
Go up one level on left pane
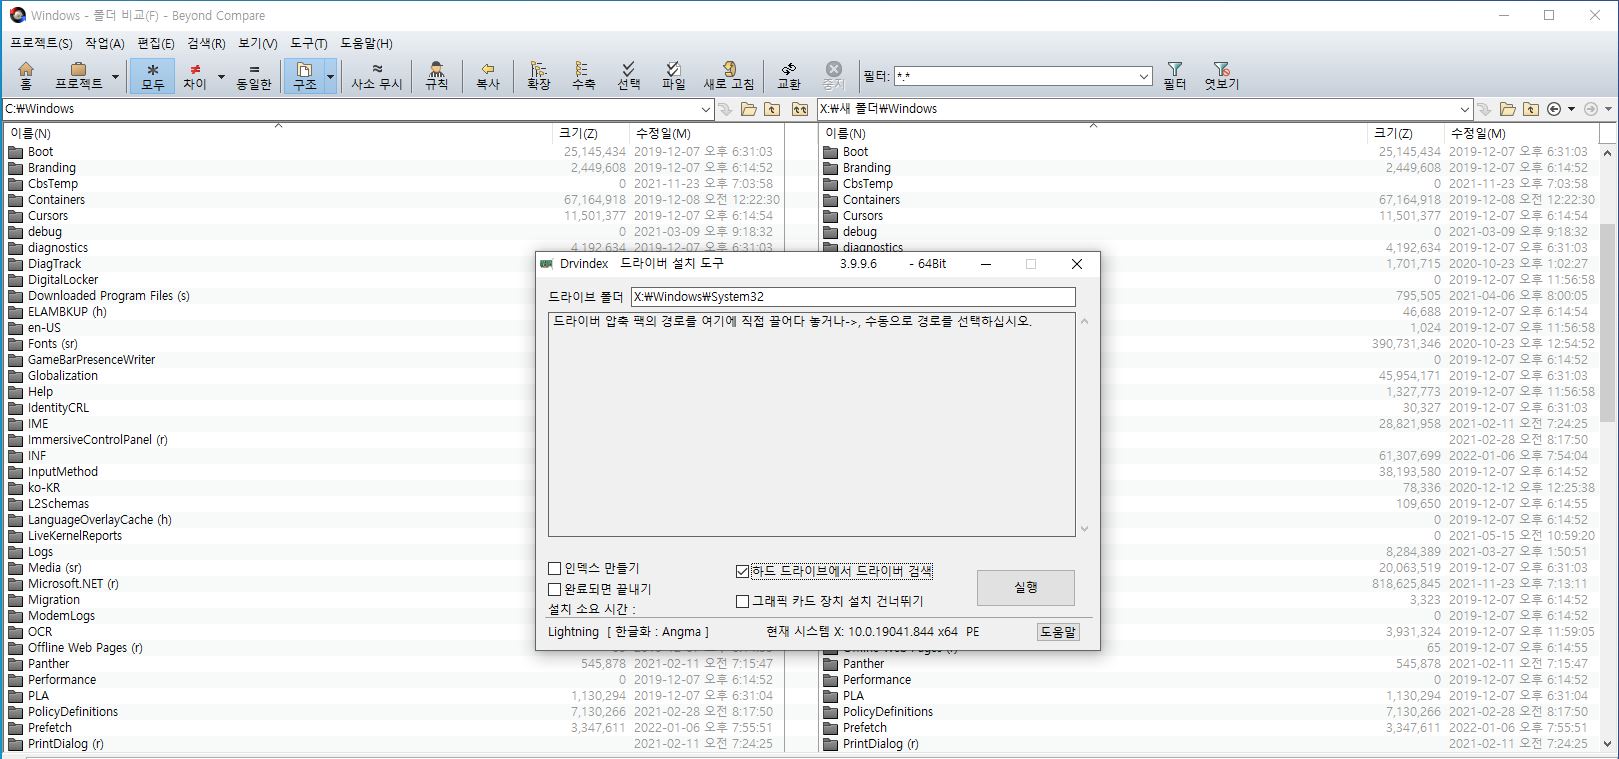pyautogui.click(x=772, y=109)
